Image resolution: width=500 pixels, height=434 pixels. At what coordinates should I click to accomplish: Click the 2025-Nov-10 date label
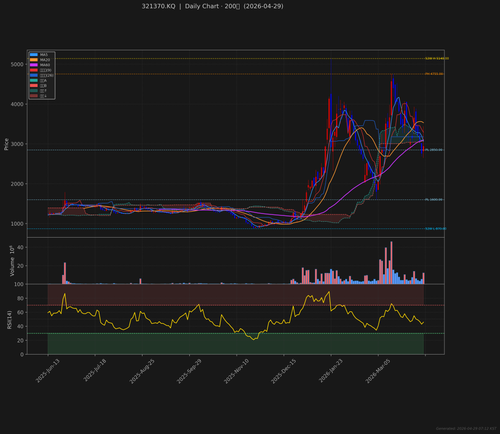(236, 371)
